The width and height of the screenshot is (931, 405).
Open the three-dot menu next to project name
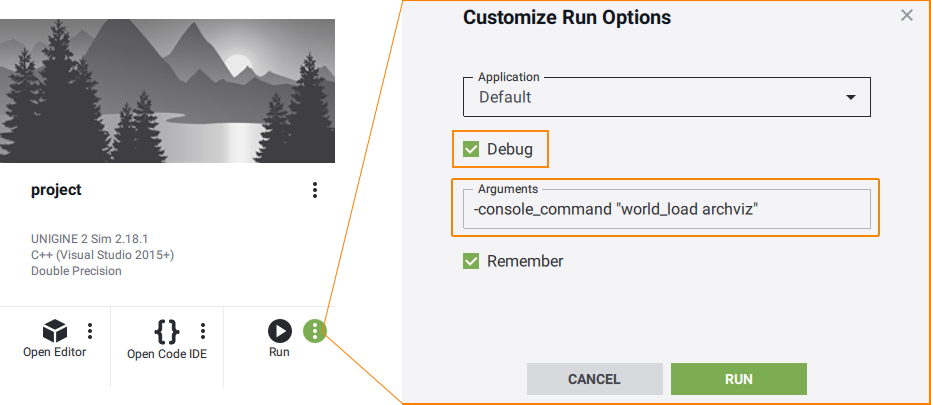(x=315, y=190)
